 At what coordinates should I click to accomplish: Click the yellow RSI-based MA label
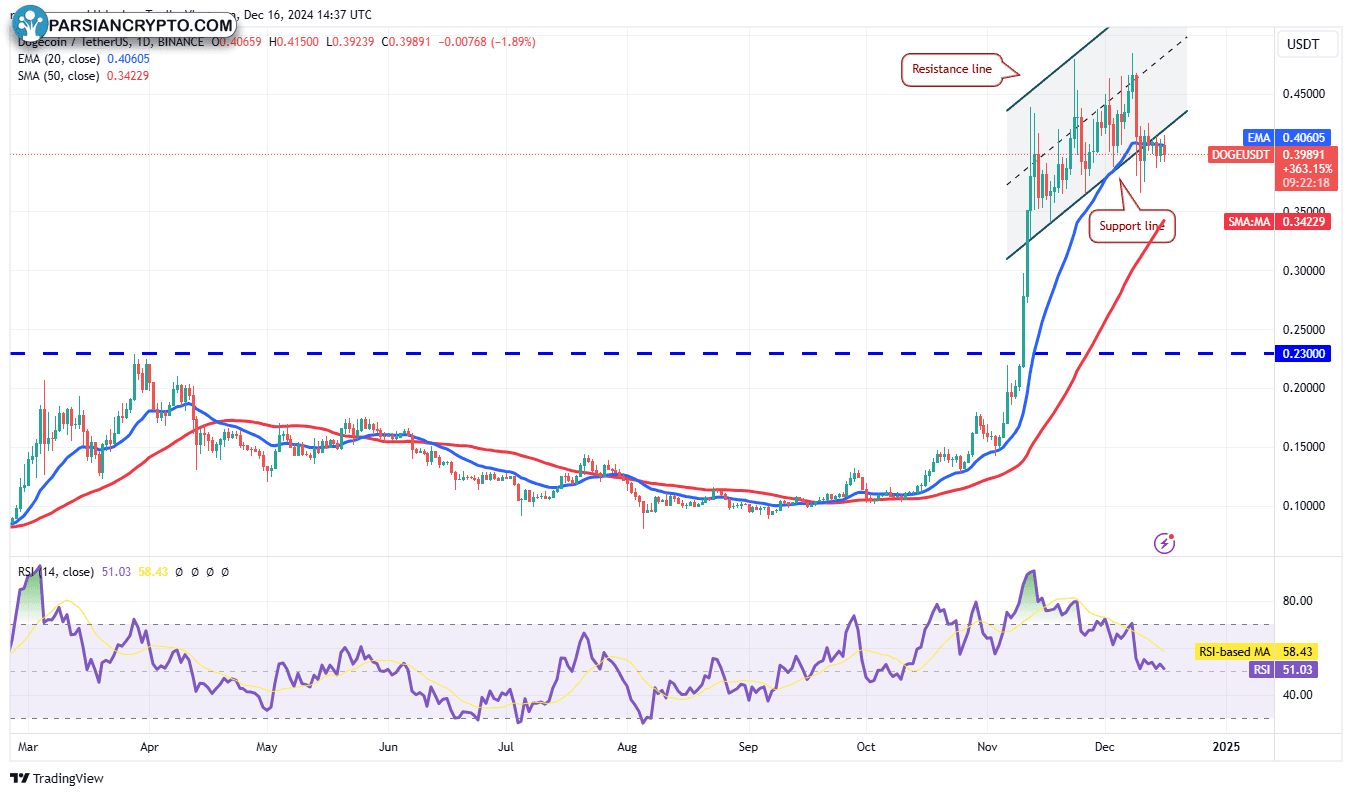[x=1258, y=651]
